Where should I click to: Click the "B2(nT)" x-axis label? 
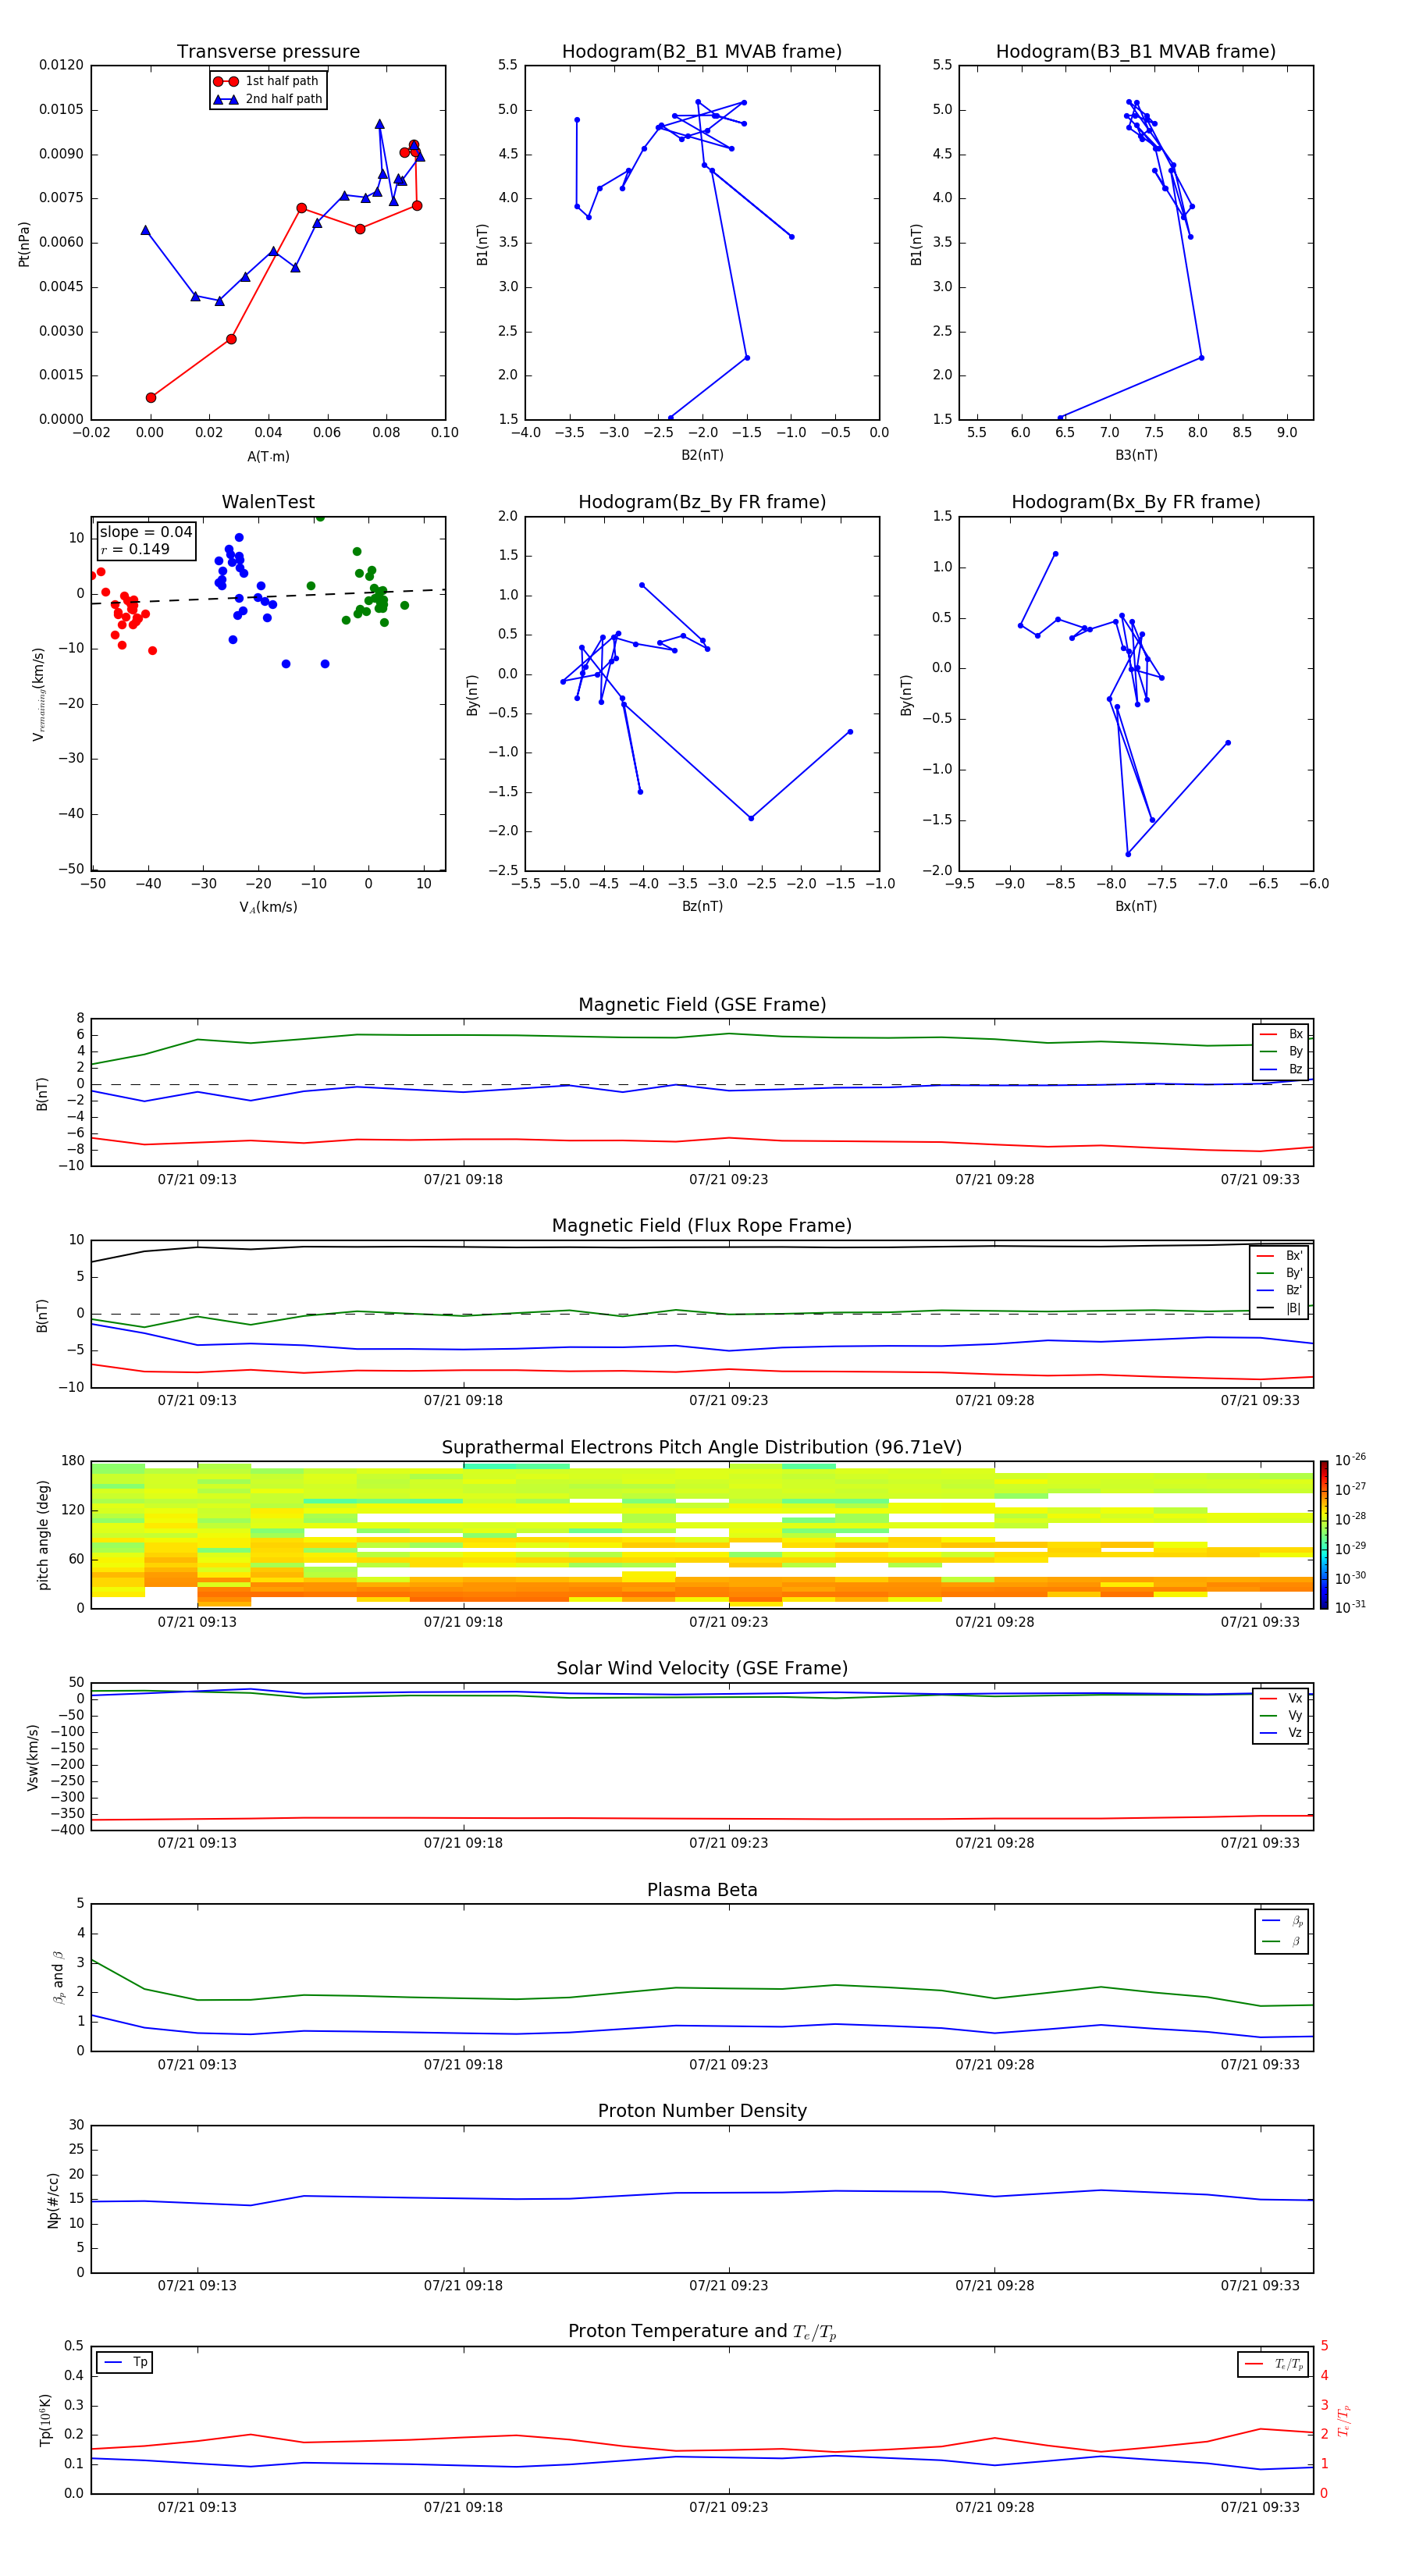click(x=702, y=456)
